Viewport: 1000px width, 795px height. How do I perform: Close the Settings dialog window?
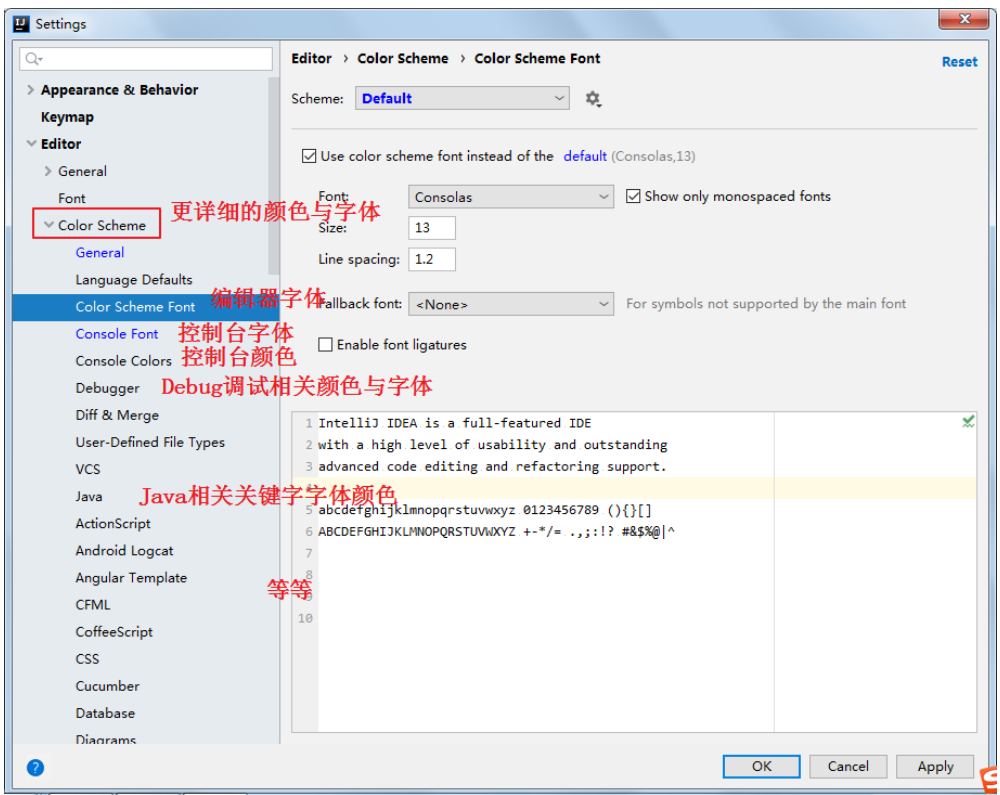(x=964, y=19)
